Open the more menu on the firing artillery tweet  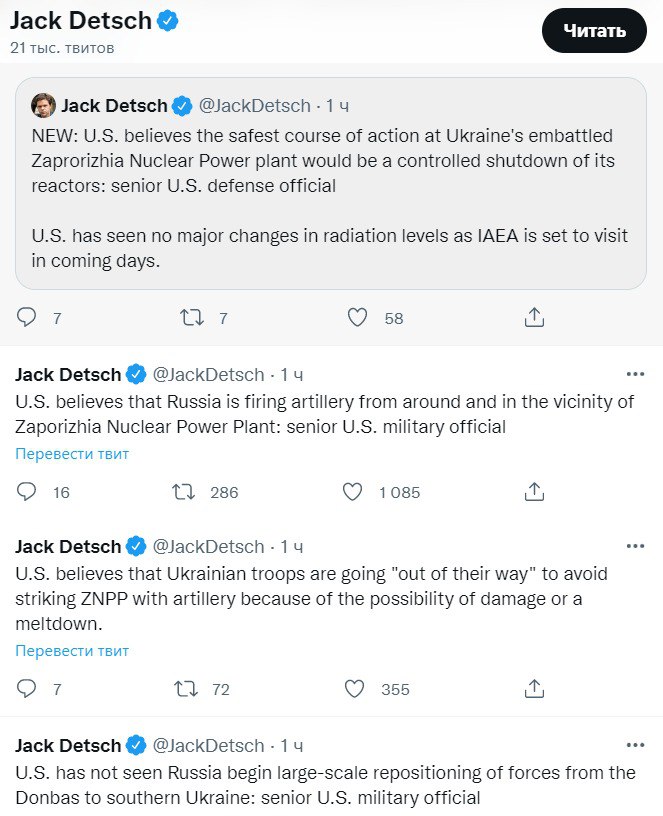635,374
